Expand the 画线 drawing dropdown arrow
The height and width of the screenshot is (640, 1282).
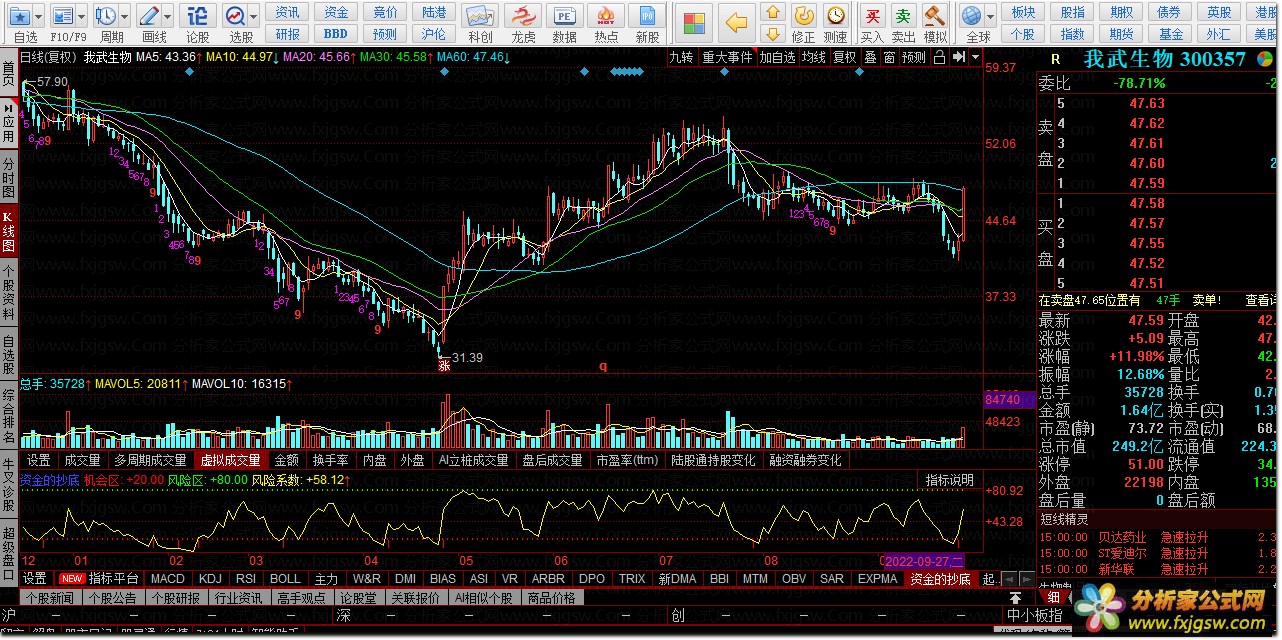click(x=169, y=17)
